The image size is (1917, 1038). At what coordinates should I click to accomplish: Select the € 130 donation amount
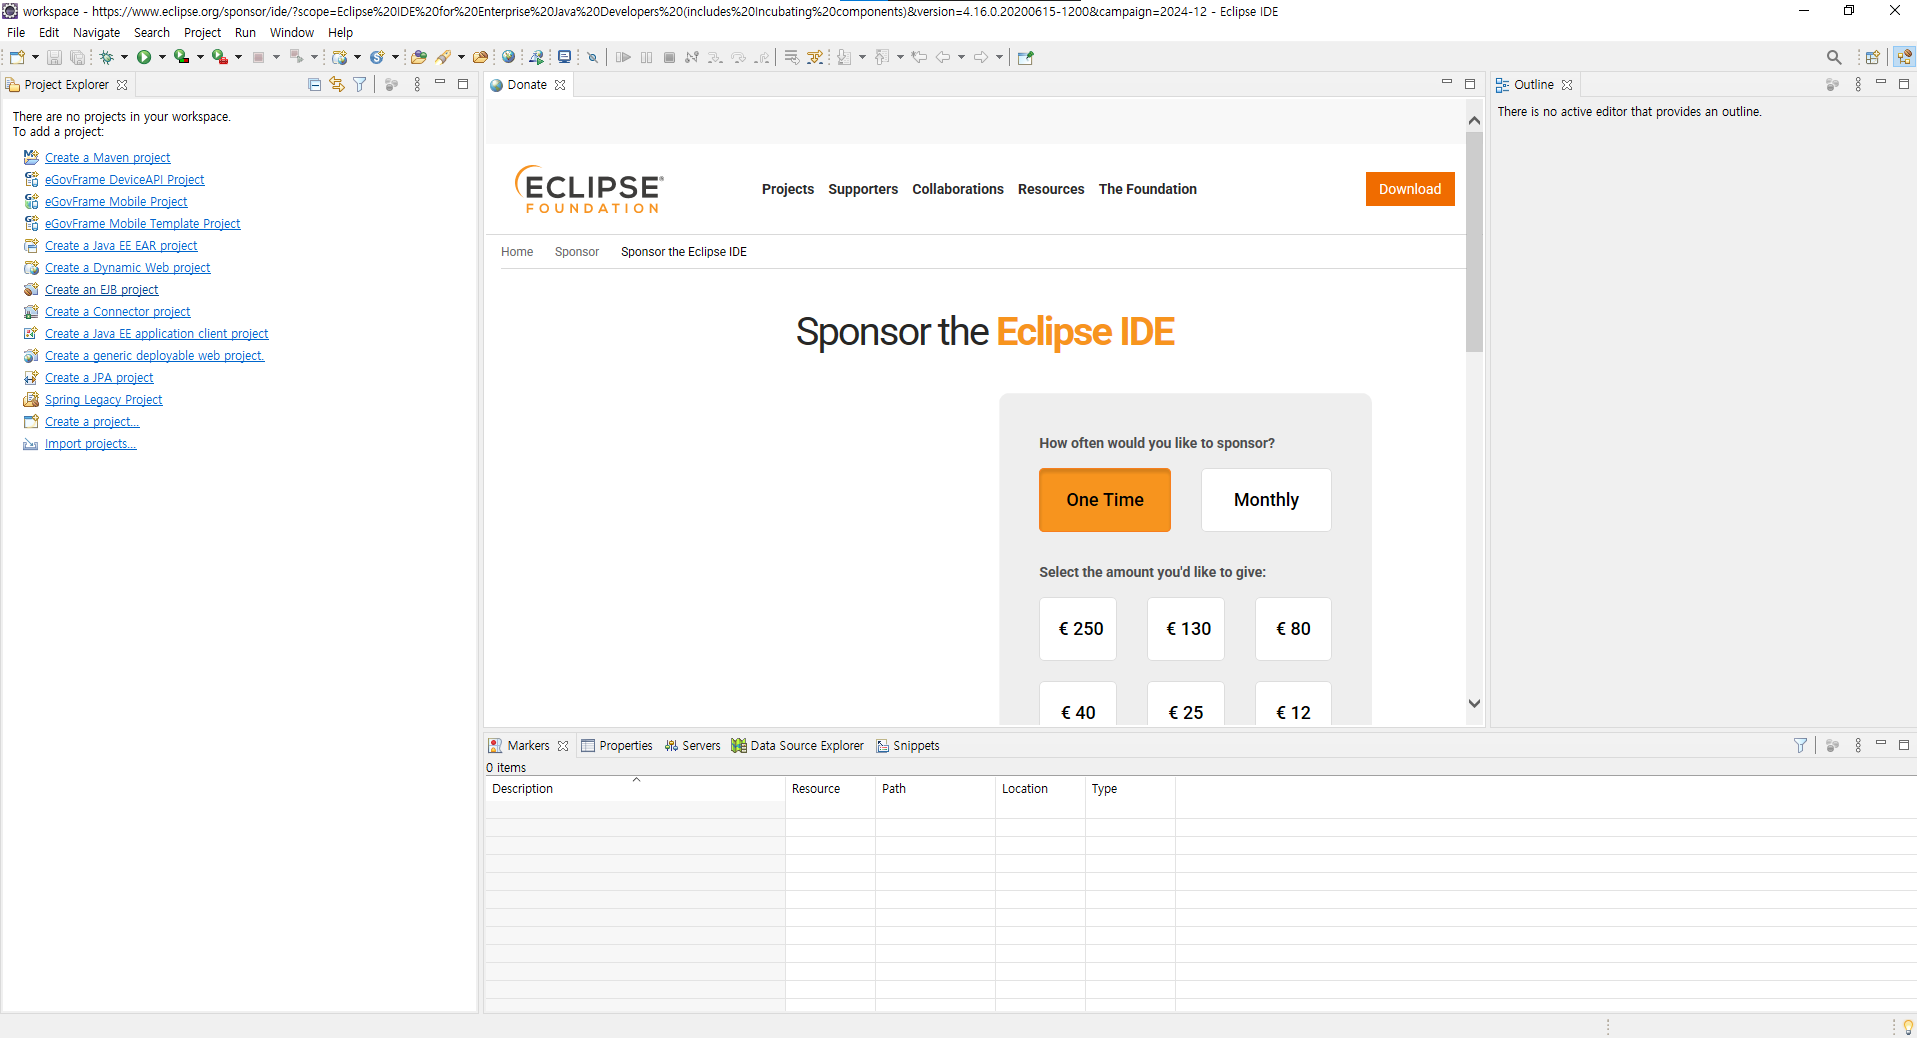[x=1186, y=629]
